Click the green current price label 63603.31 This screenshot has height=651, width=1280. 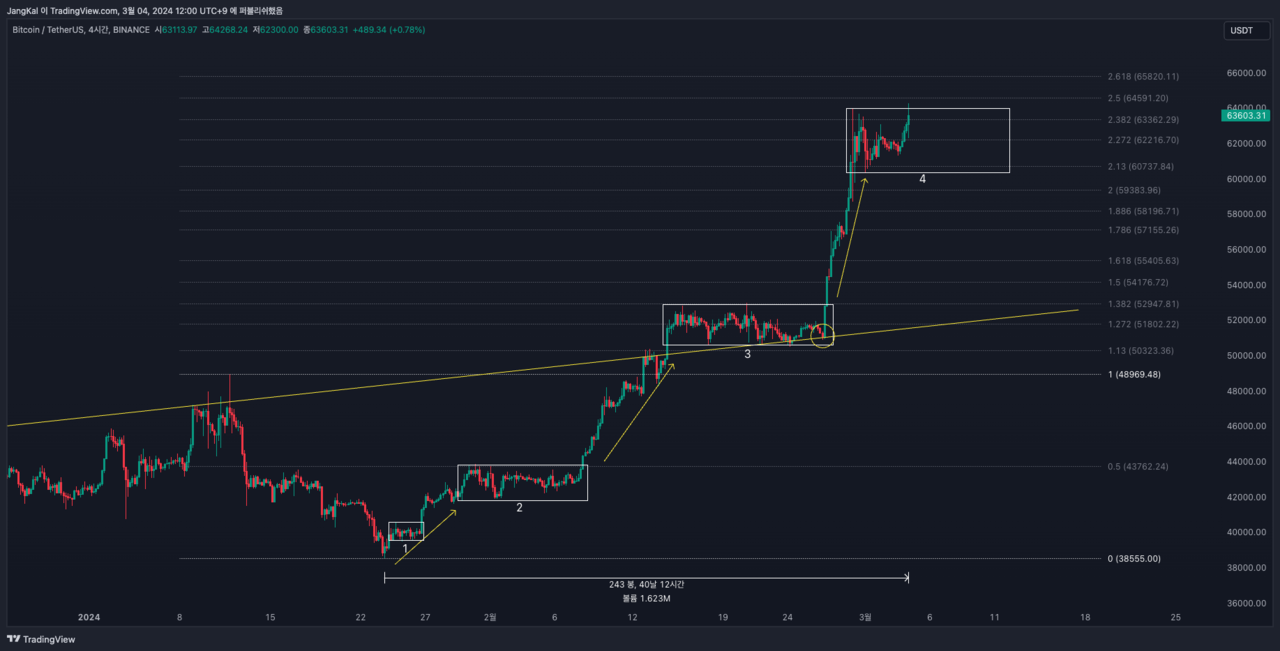(x=1245, y=115)
